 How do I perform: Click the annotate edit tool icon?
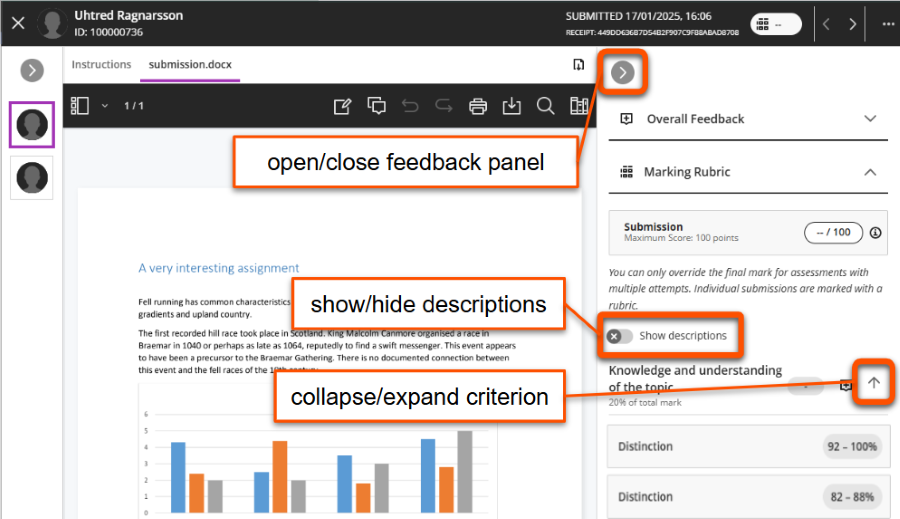[x=342, y=106]
